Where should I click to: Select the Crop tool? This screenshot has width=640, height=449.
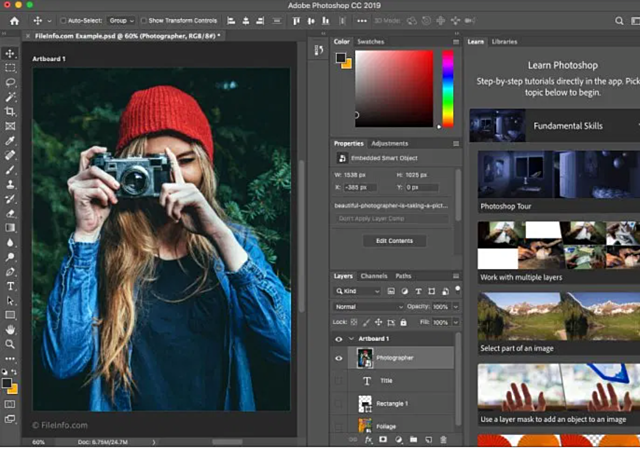[x=10, y=111]
